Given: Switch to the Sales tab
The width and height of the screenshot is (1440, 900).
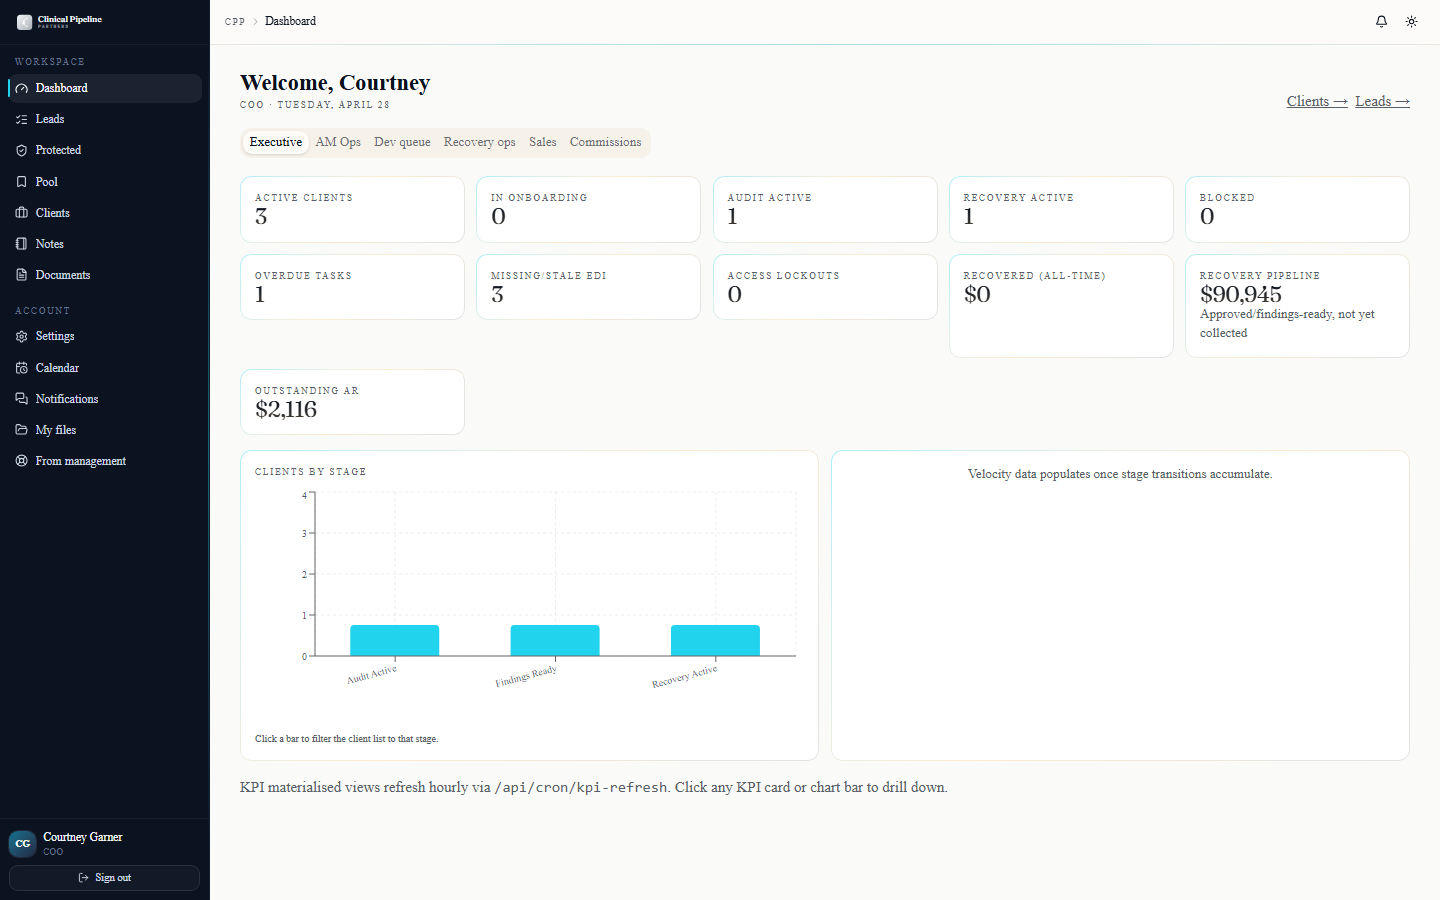Looking at the screenshot, I should tap(543, 142).
